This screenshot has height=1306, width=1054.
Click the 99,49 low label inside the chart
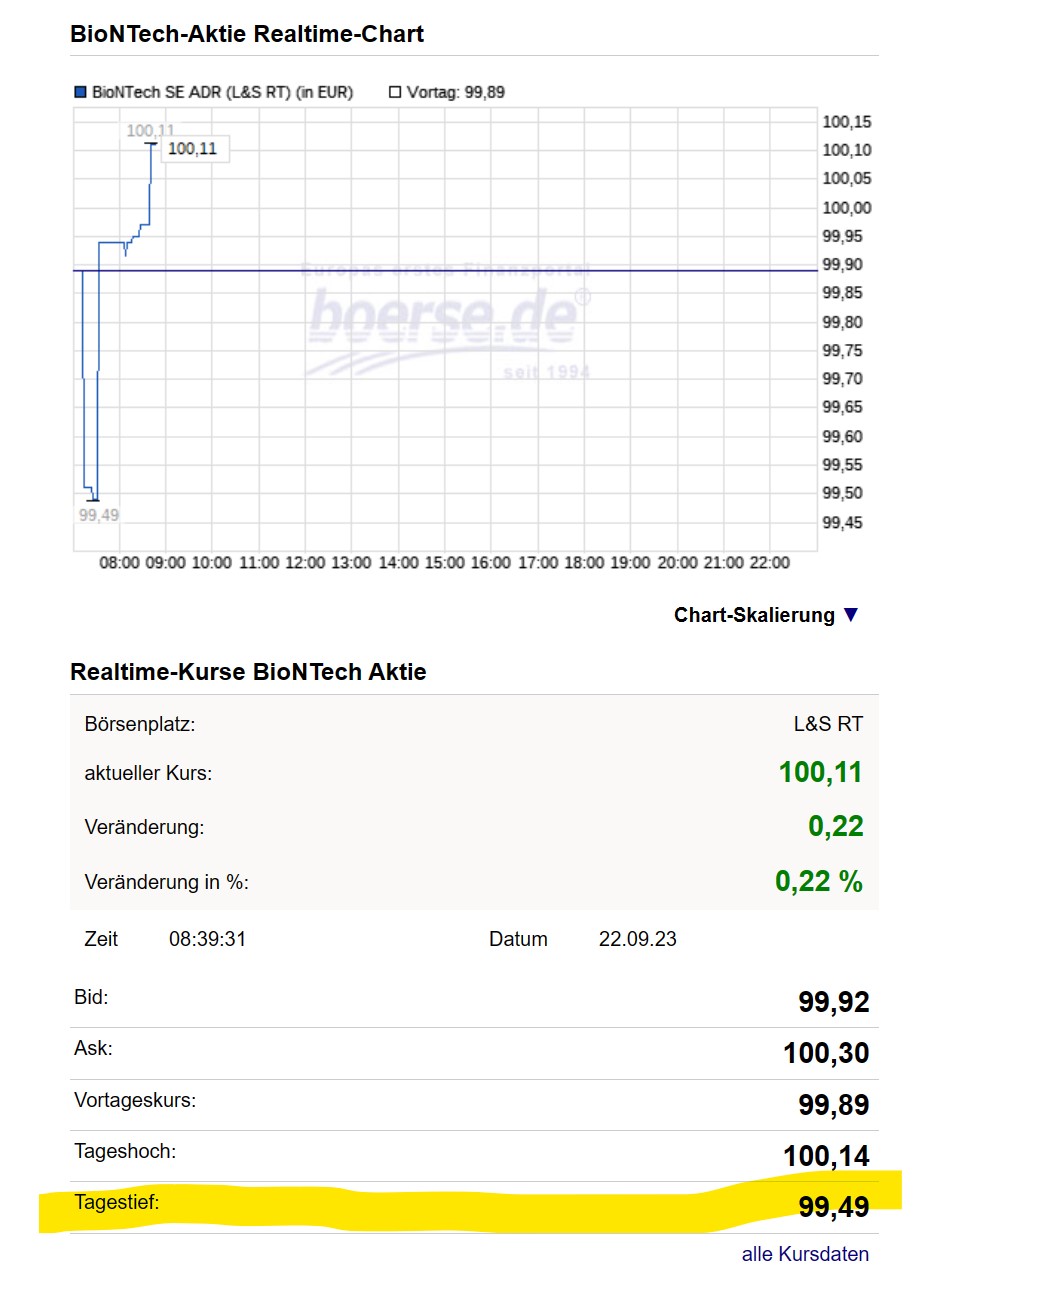(x=99, y=515)
